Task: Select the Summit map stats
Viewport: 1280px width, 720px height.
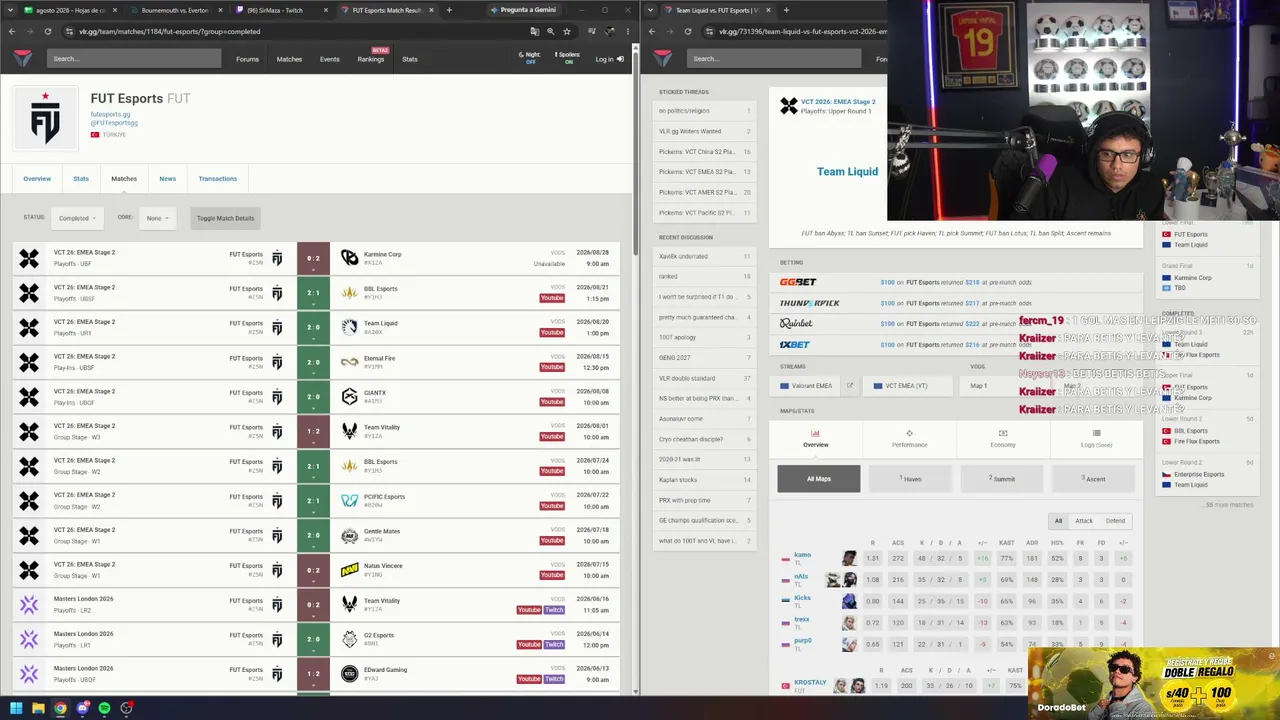Action: [1001, 479]
